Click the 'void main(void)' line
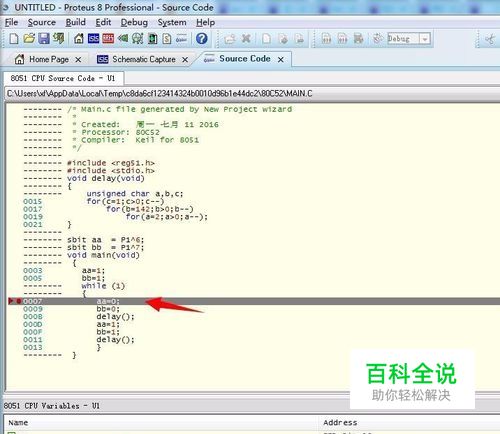The width and height of the screenshot is (500, 434). pyautogui.click(x=103, y=255)
